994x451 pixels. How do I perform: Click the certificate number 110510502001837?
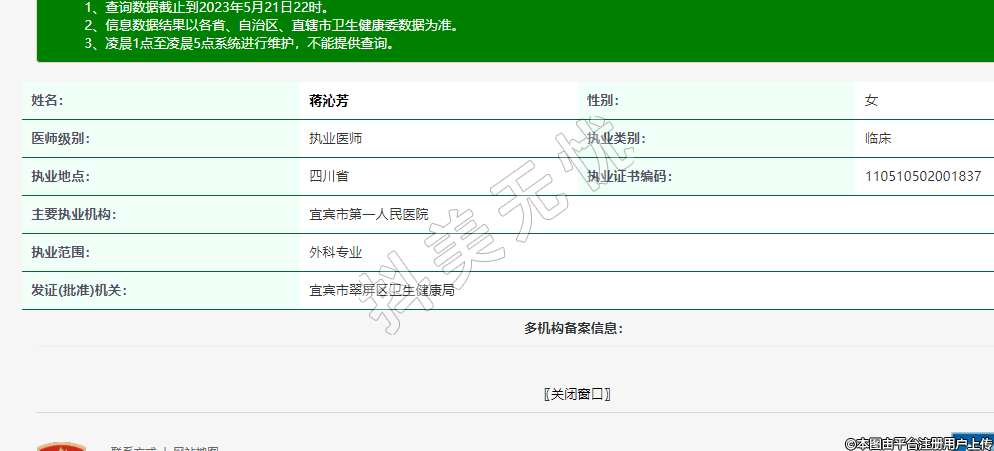coord(922,177)
